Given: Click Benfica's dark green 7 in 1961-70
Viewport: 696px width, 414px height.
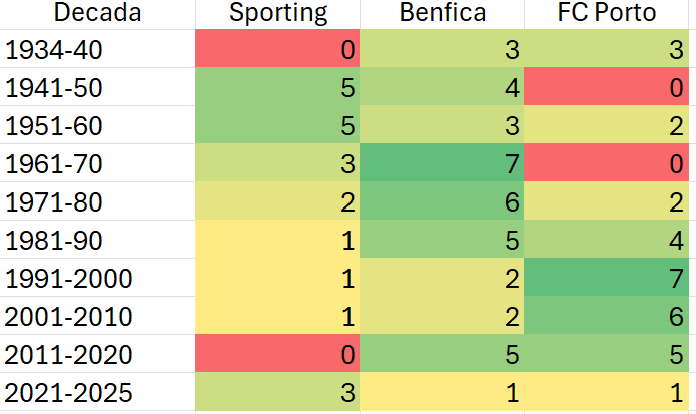Looking at the screenshot, I should tap(443, 161).
